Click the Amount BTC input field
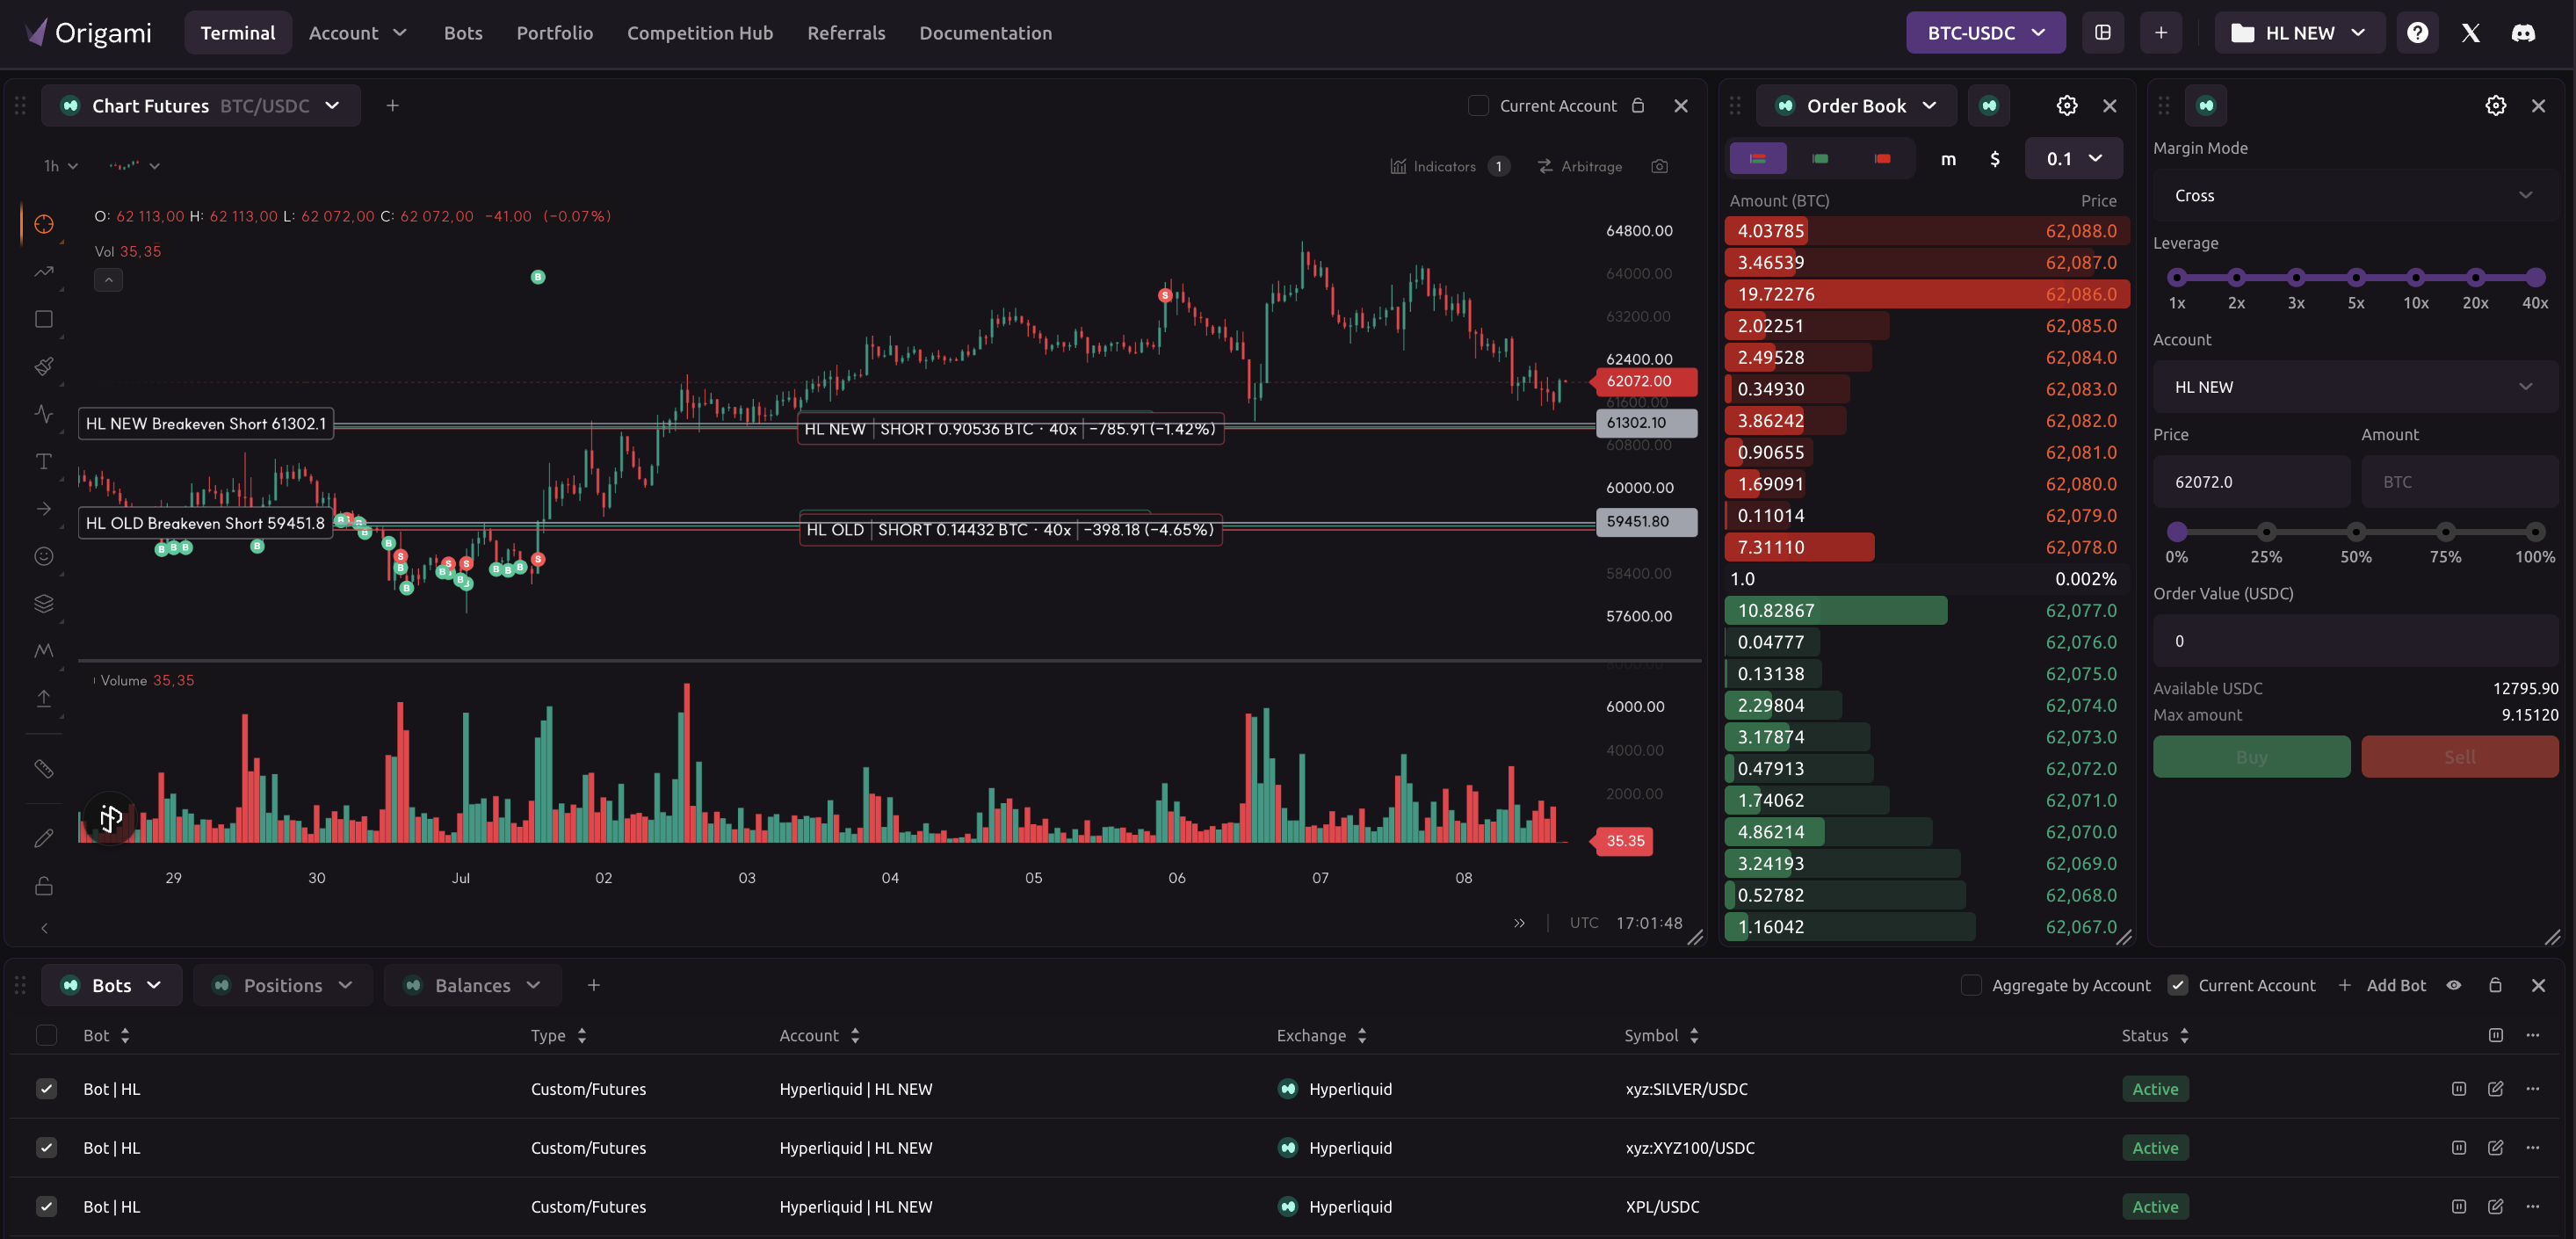The image size is (2576, 1239). pos(2460,482)
